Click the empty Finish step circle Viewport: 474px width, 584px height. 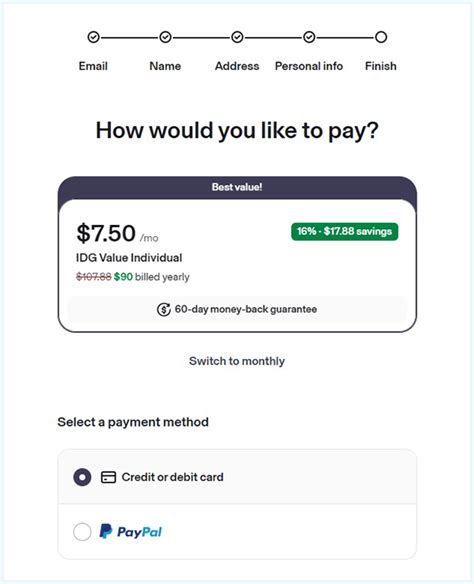coord(381,37)
